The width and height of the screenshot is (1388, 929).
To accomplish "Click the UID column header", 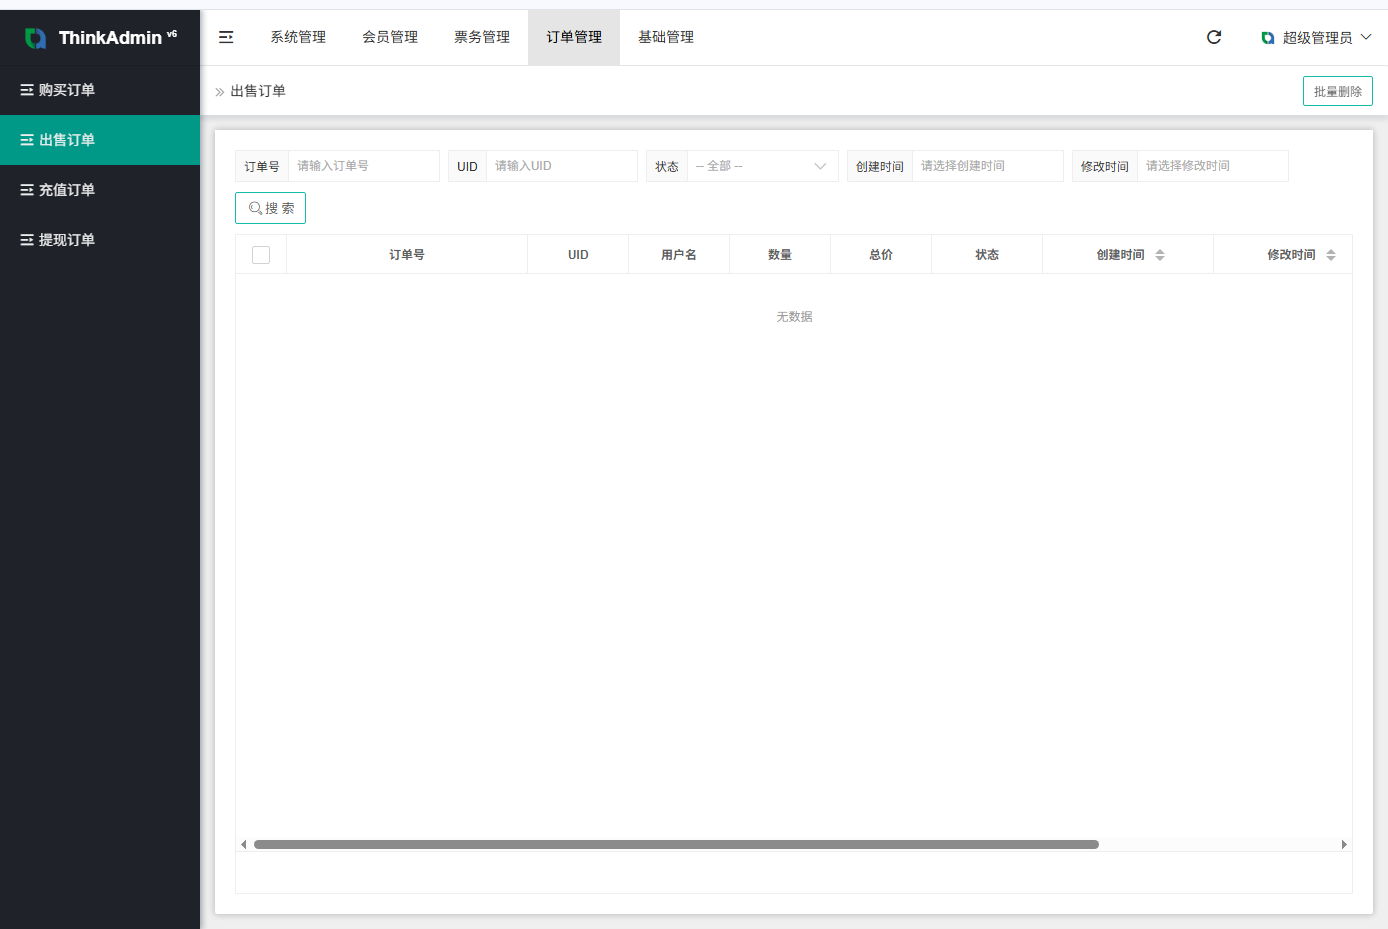I will point(578,255).
